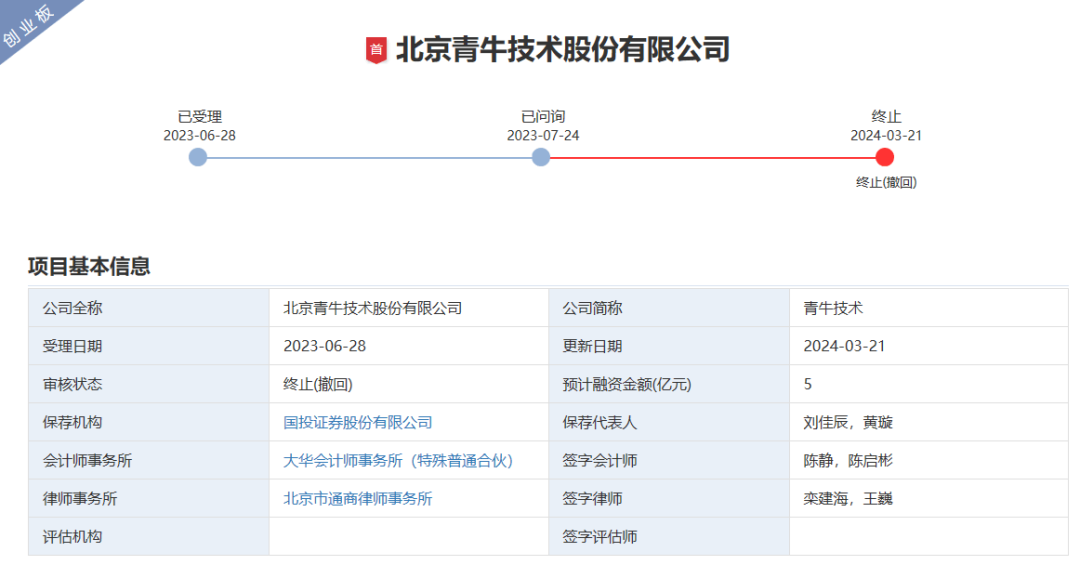Open the 大华会计师事务所 accounting firm link

[398, 461]
